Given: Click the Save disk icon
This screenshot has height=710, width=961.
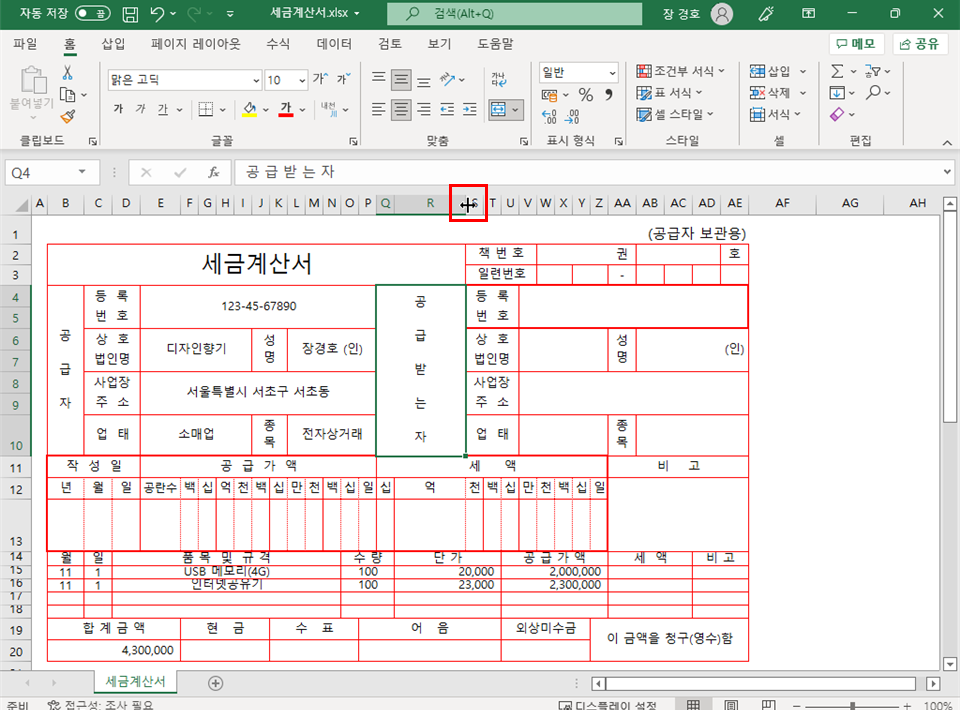Looking at the screenshot, I should pyautogui.click(x=130, y=13).
